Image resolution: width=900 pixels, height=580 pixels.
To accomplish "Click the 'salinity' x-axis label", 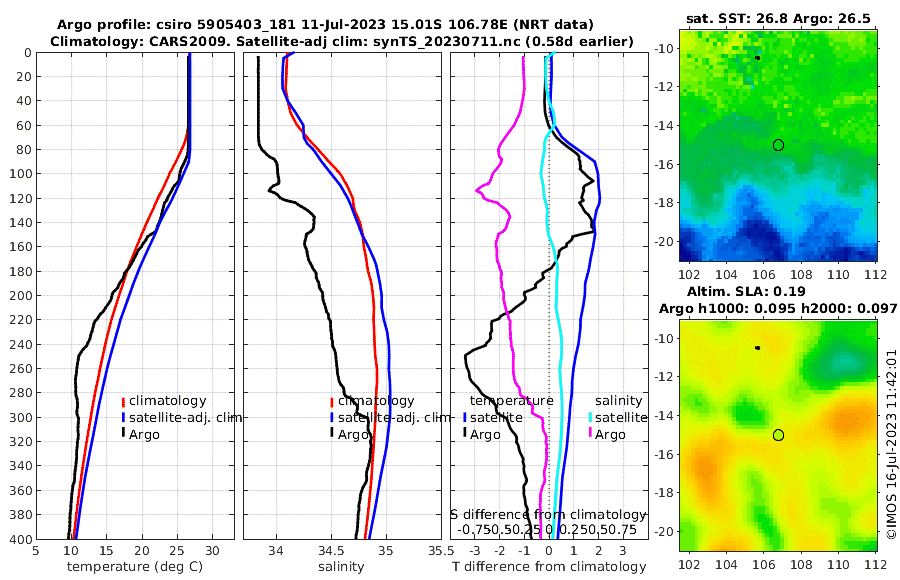I will pyautogui.click(x=342, y=567).
